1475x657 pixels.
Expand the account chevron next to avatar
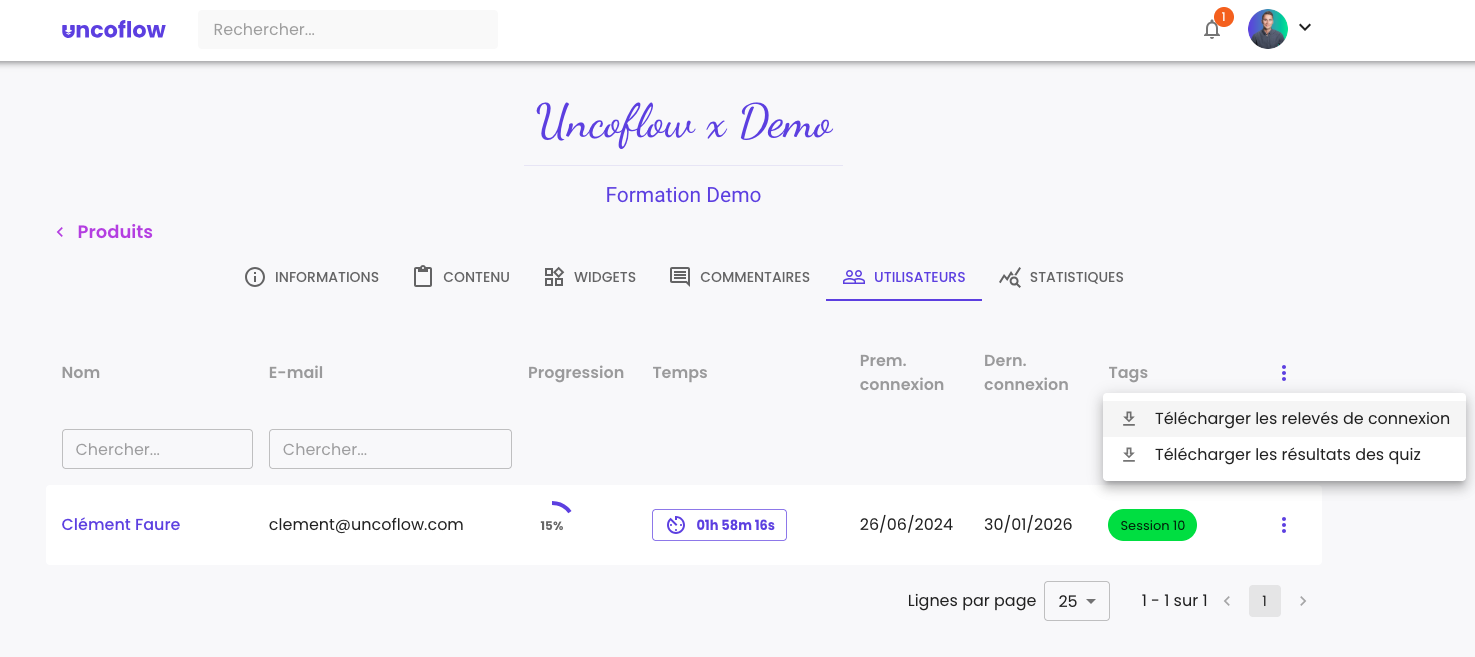1304,28
